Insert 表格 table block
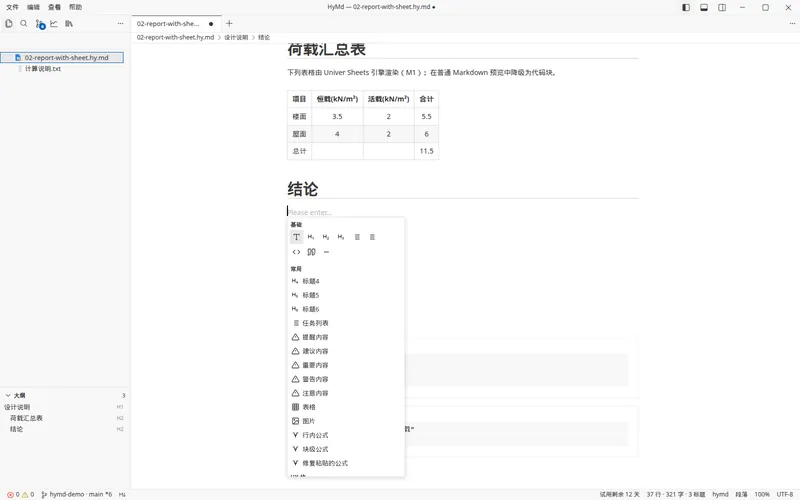800x500 pixels. tap(346, 407)
